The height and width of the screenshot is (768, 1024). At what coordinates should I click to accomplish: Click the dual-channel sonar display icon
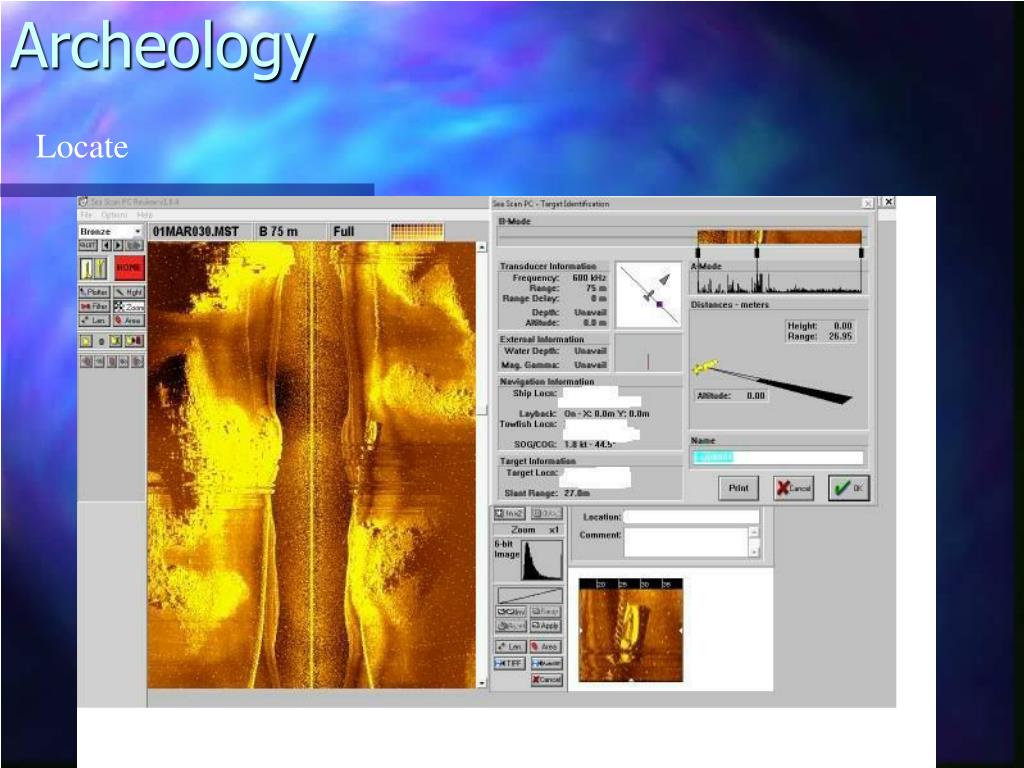(x=94, y=268)
